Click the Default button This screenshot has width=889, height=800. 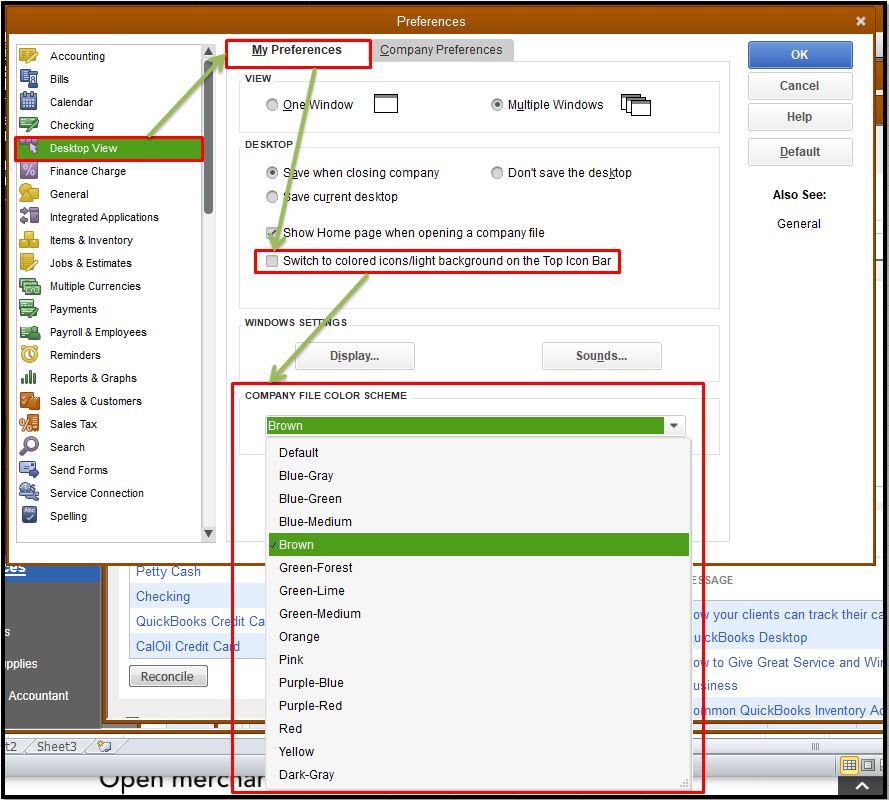click(799, 152)
